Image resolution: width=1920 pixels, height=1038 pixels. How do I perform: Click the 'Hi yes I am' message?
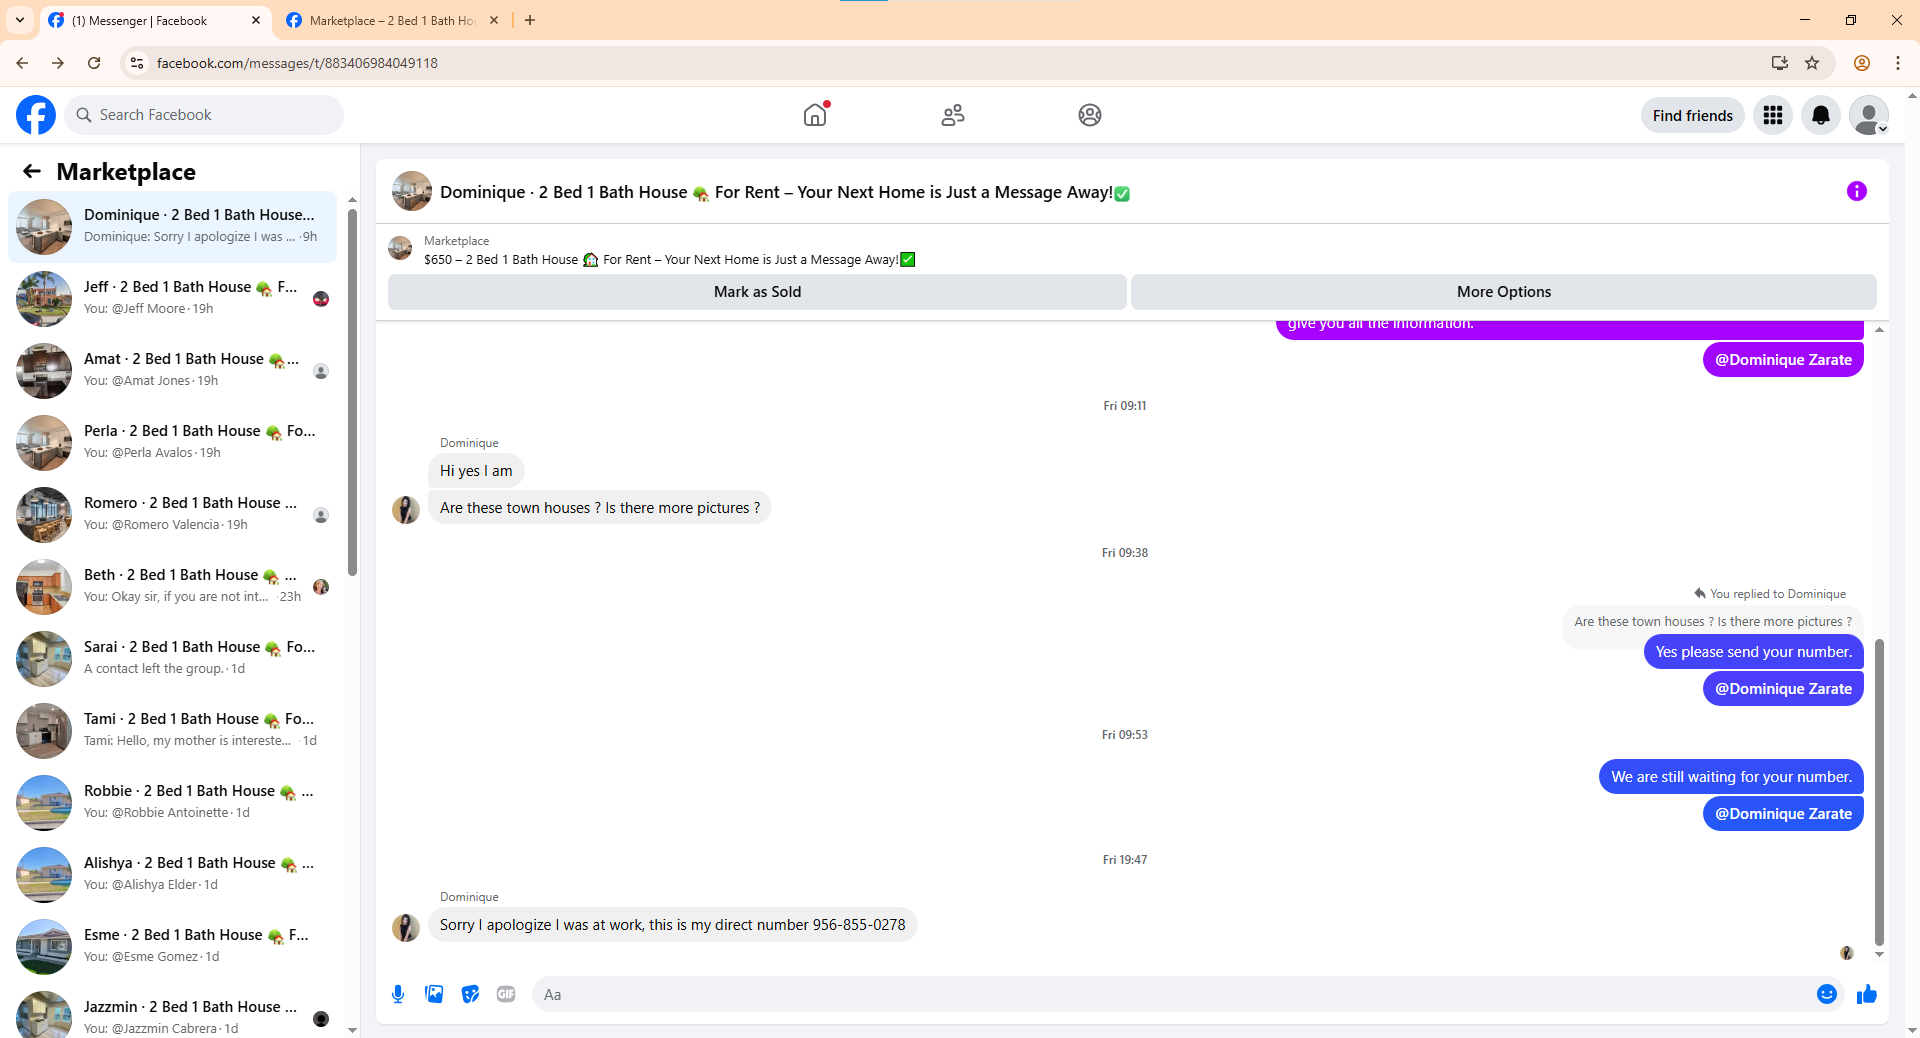tap(476, 471)
